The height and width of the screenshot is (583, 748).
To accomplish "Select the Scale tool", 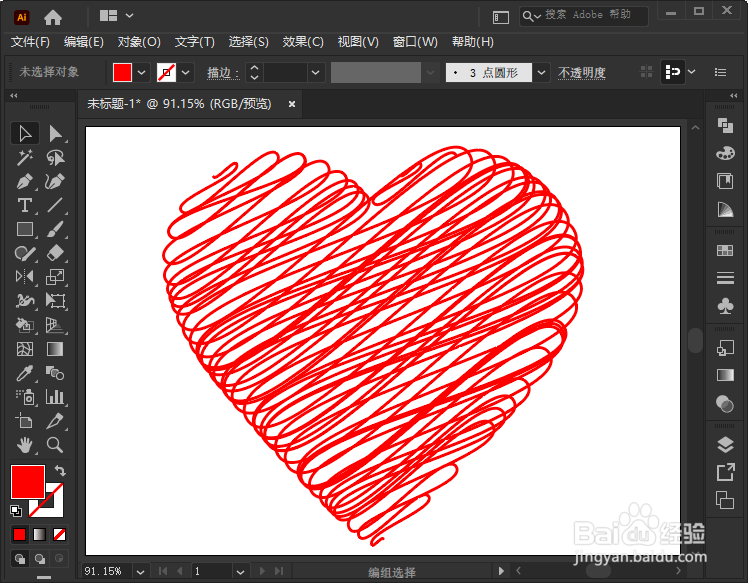I will pos(55,277).
